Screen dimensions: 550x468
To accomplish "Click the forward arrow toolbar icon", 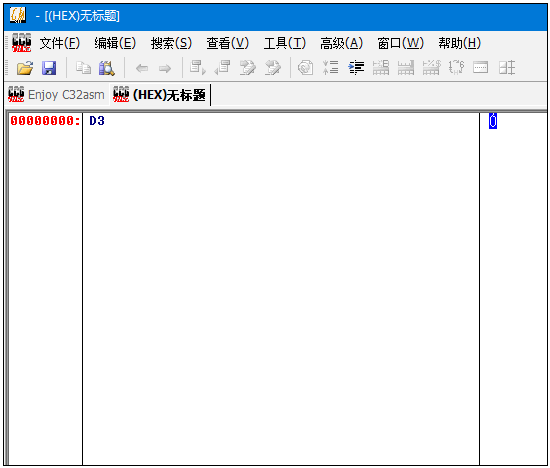I will [165, 68].
